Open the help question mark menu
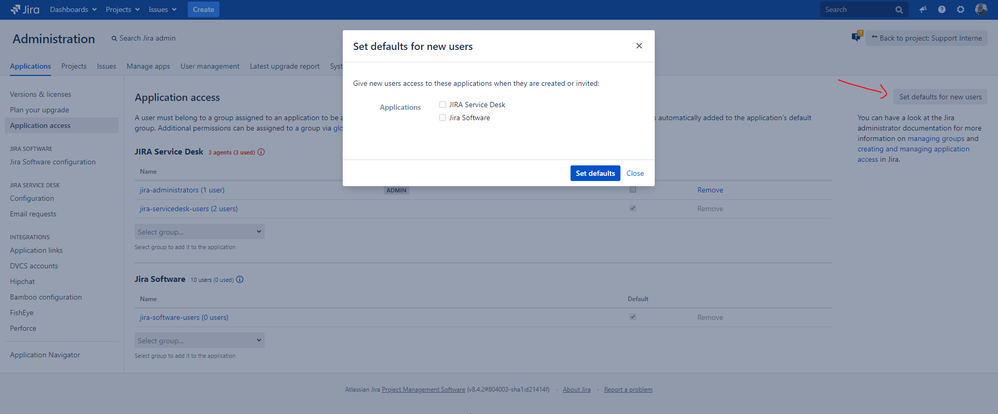 (941, 10)
